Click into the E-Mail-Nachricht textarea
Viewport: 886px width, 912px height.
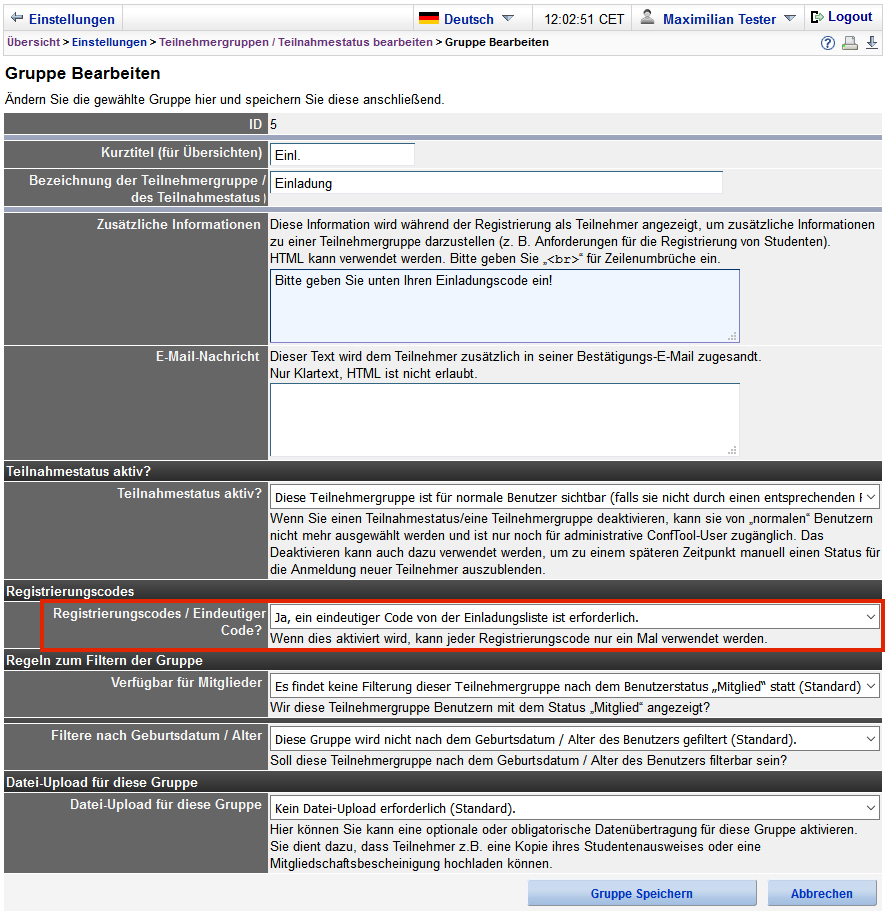click(505, 419)
